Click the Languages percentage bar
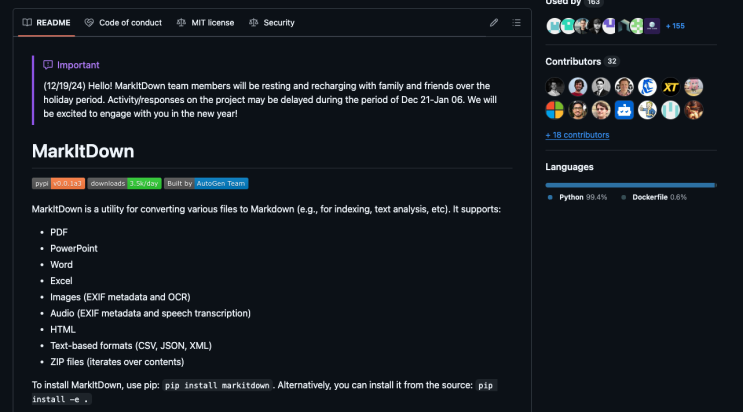Viewport: 743px width, 412px height. coord(630,185)
